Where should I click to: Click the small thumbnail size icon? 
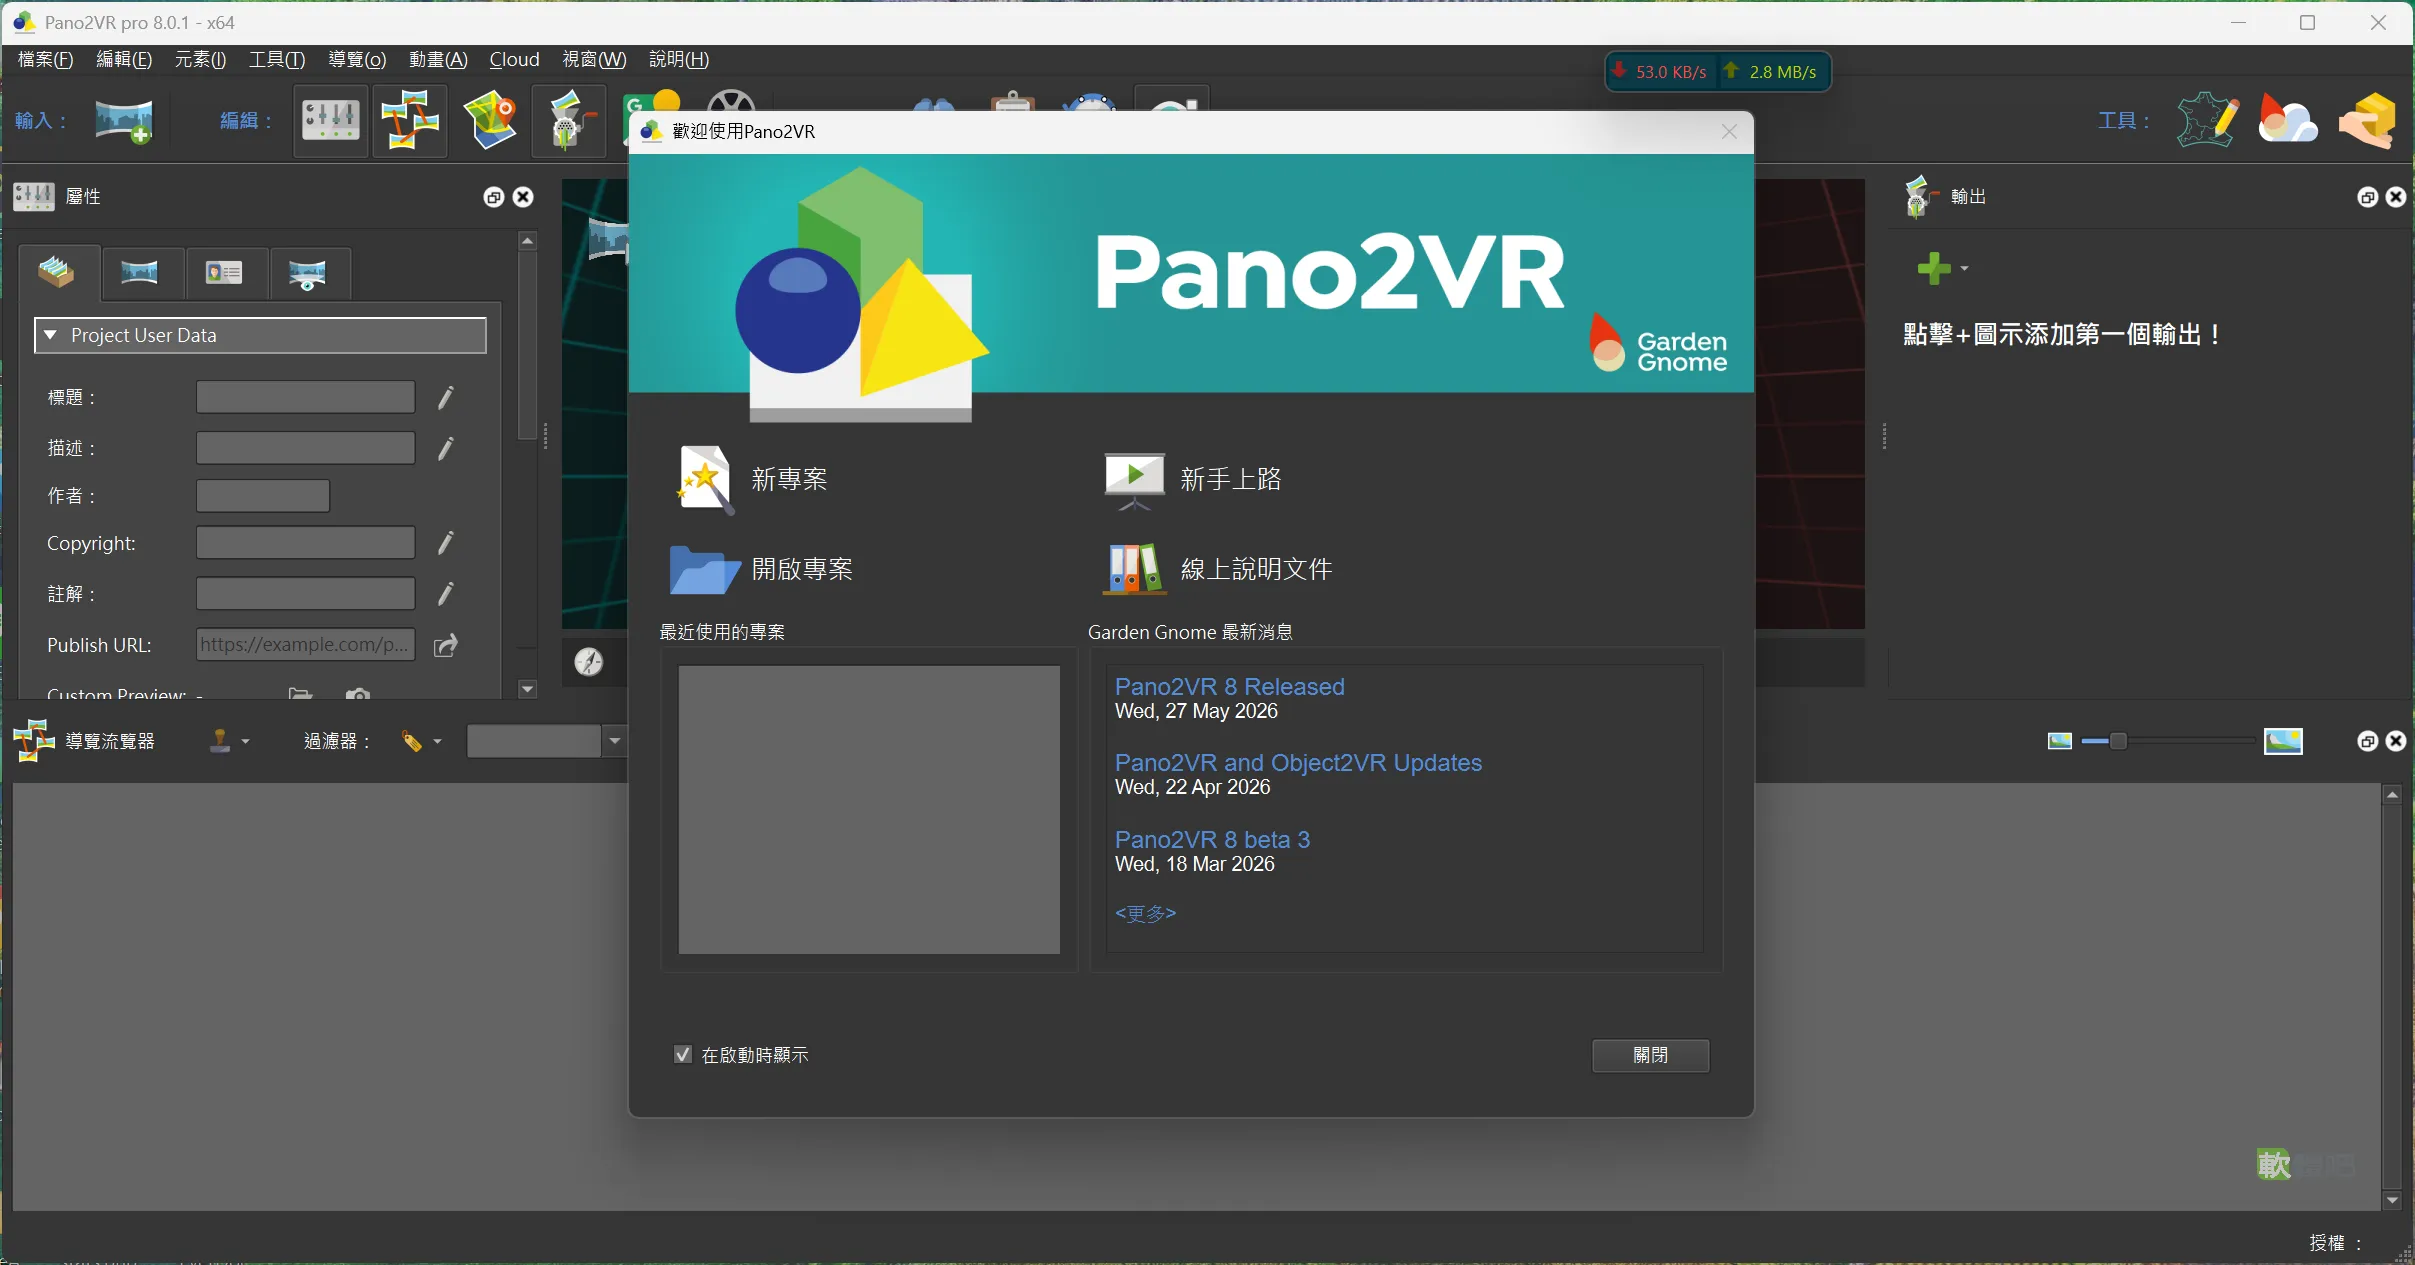(x=2060, y=741)
